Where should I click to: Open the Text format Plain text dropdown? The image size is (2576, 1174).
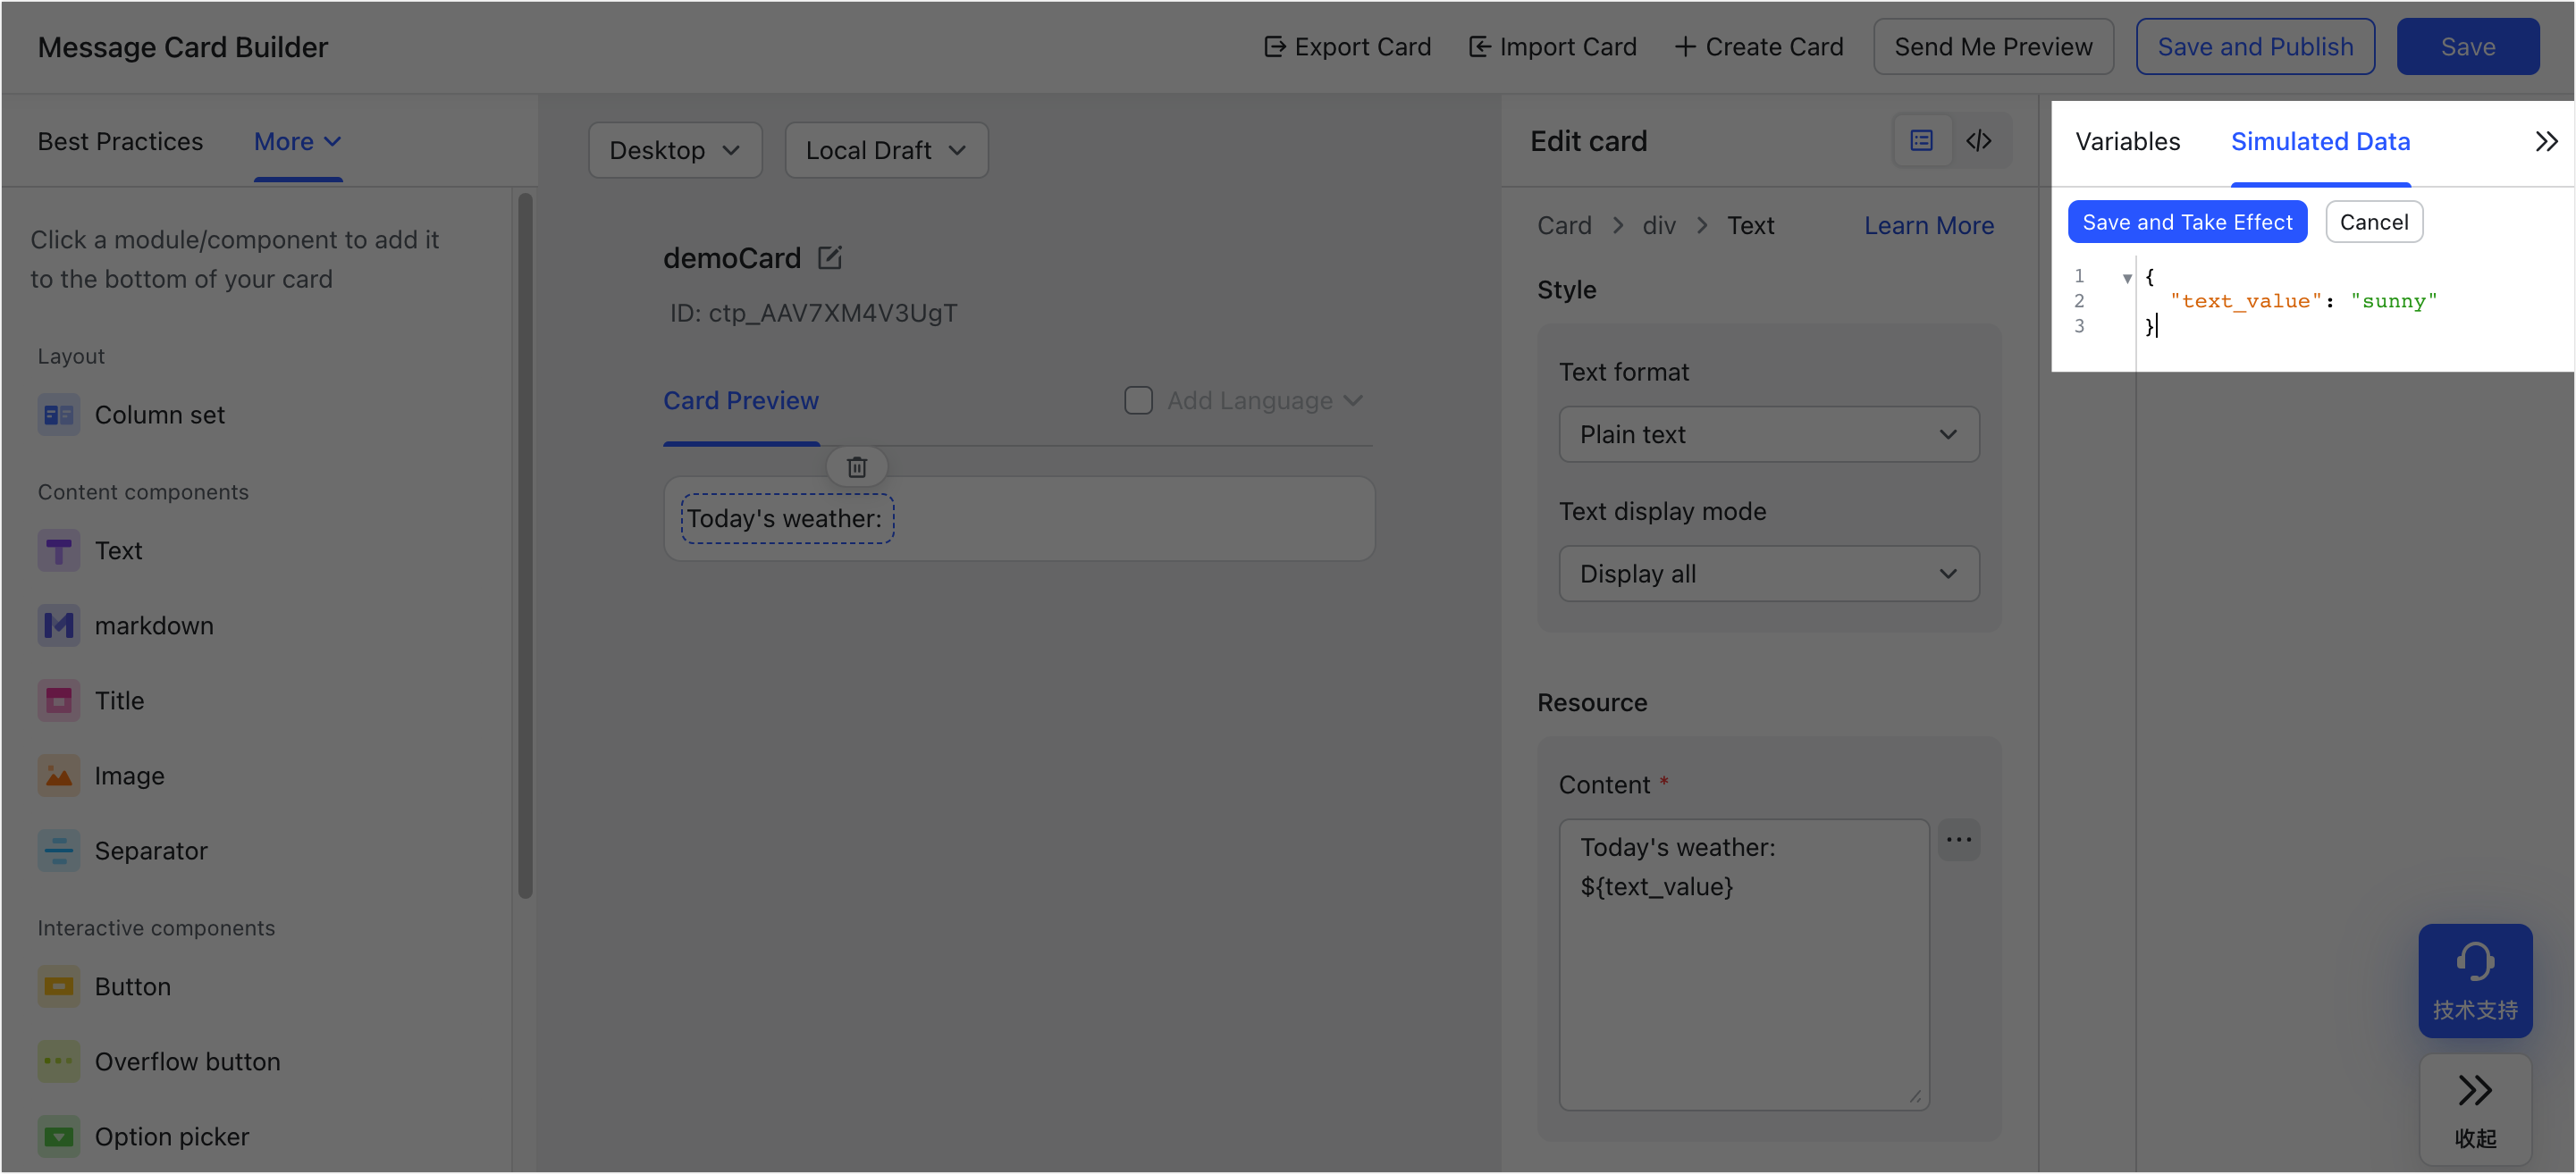(1768, 435)
